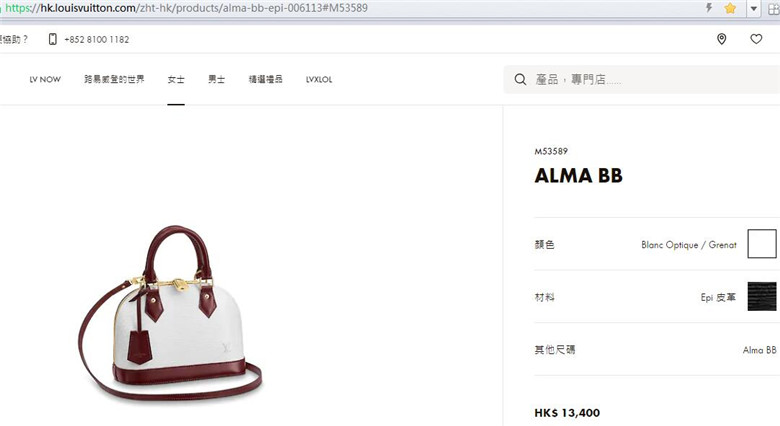Click the search magnifier icon
780x426 pixels.
(520, 79)
